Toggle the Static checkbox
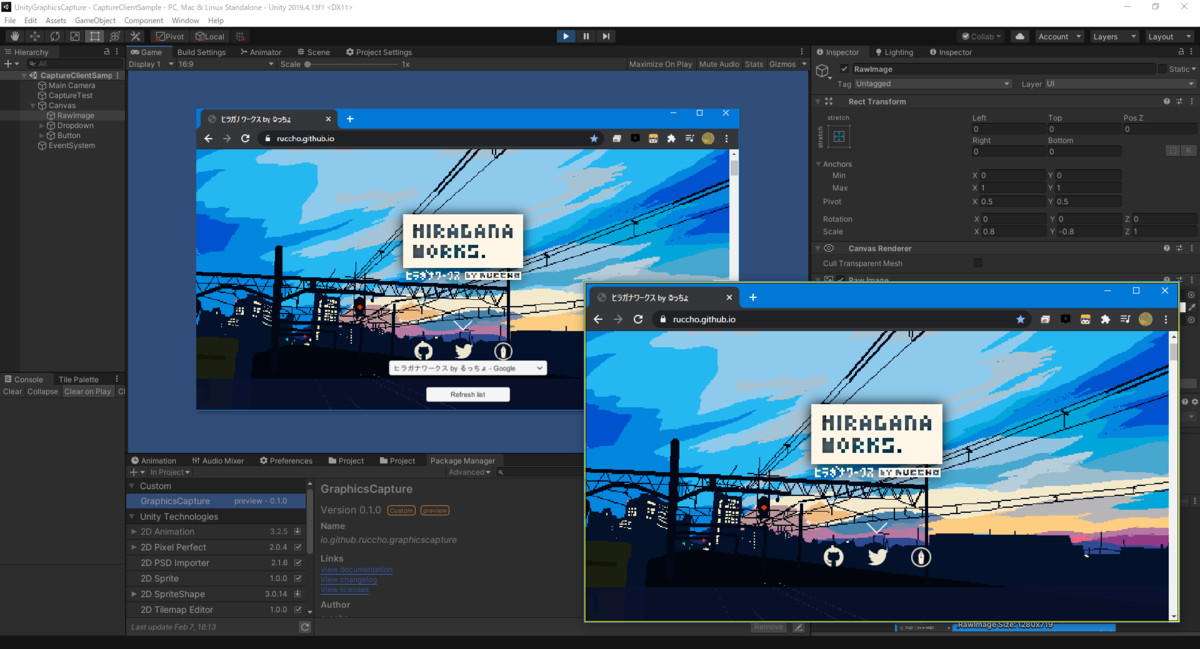The width and height of the screenshot is (1200, 649). [x=1162, y=69]
